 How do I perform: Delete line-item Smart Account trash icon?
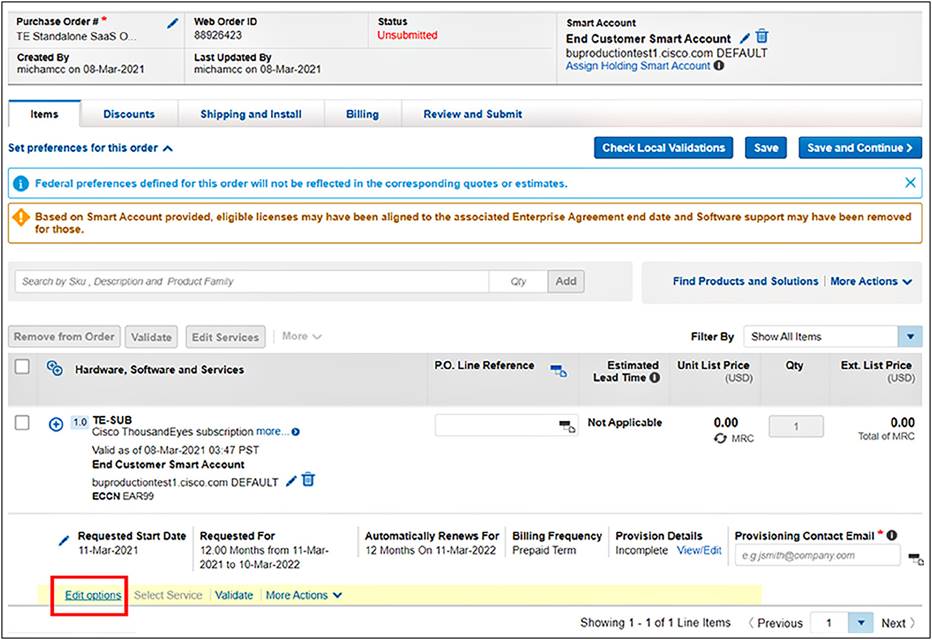point(308,479)
